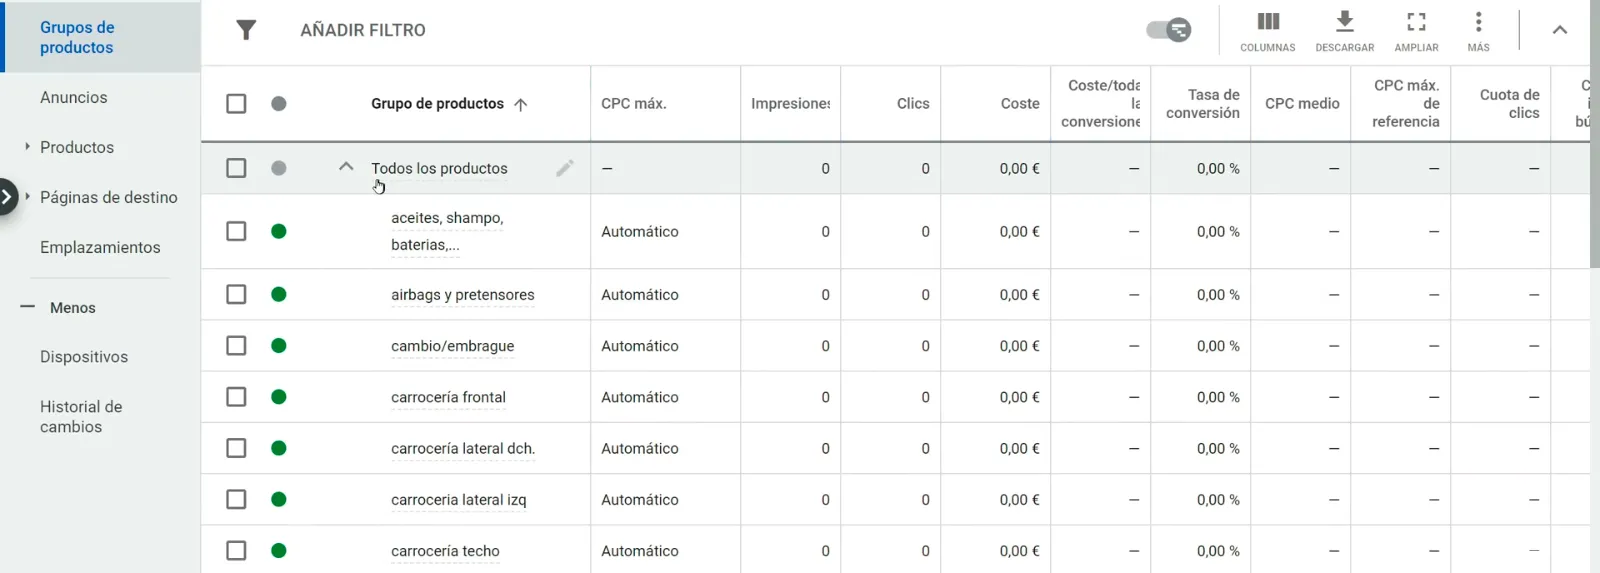Expand the Productos sidebar section
1600x573 pixels.
tap(27, 147)
